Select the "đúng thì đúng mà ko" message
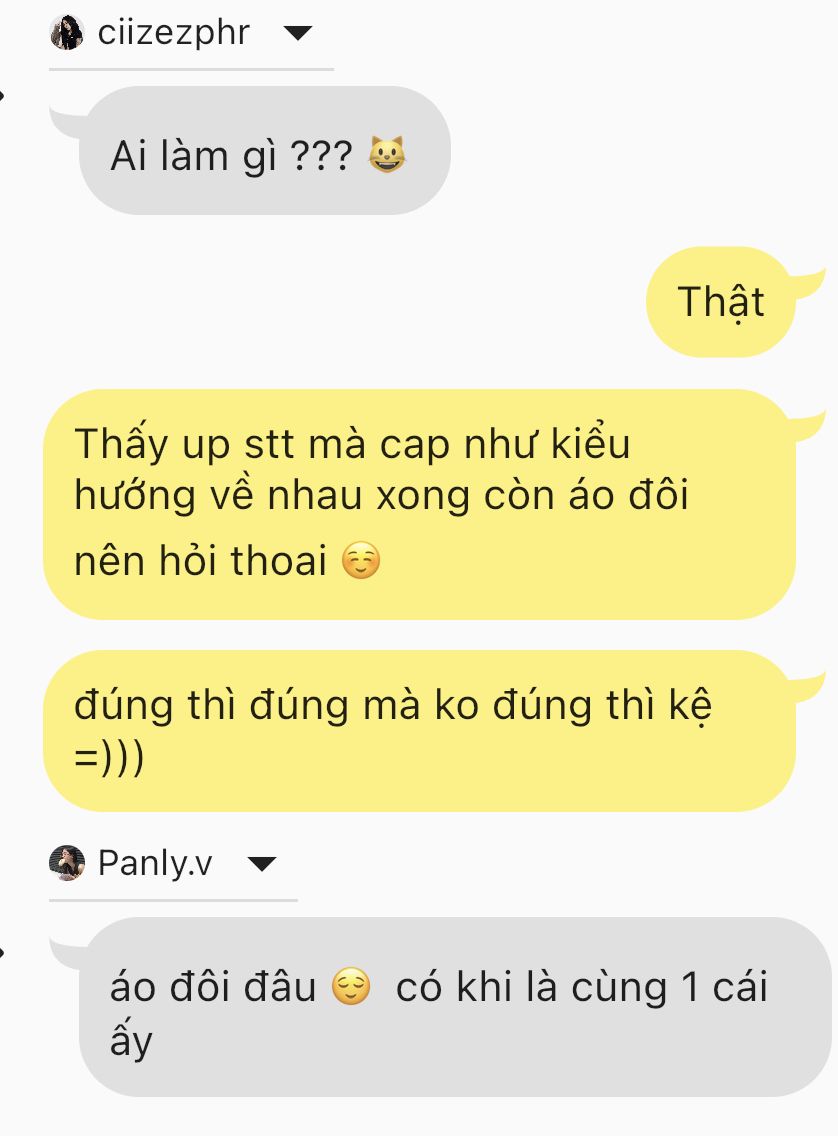 point(419,730)
